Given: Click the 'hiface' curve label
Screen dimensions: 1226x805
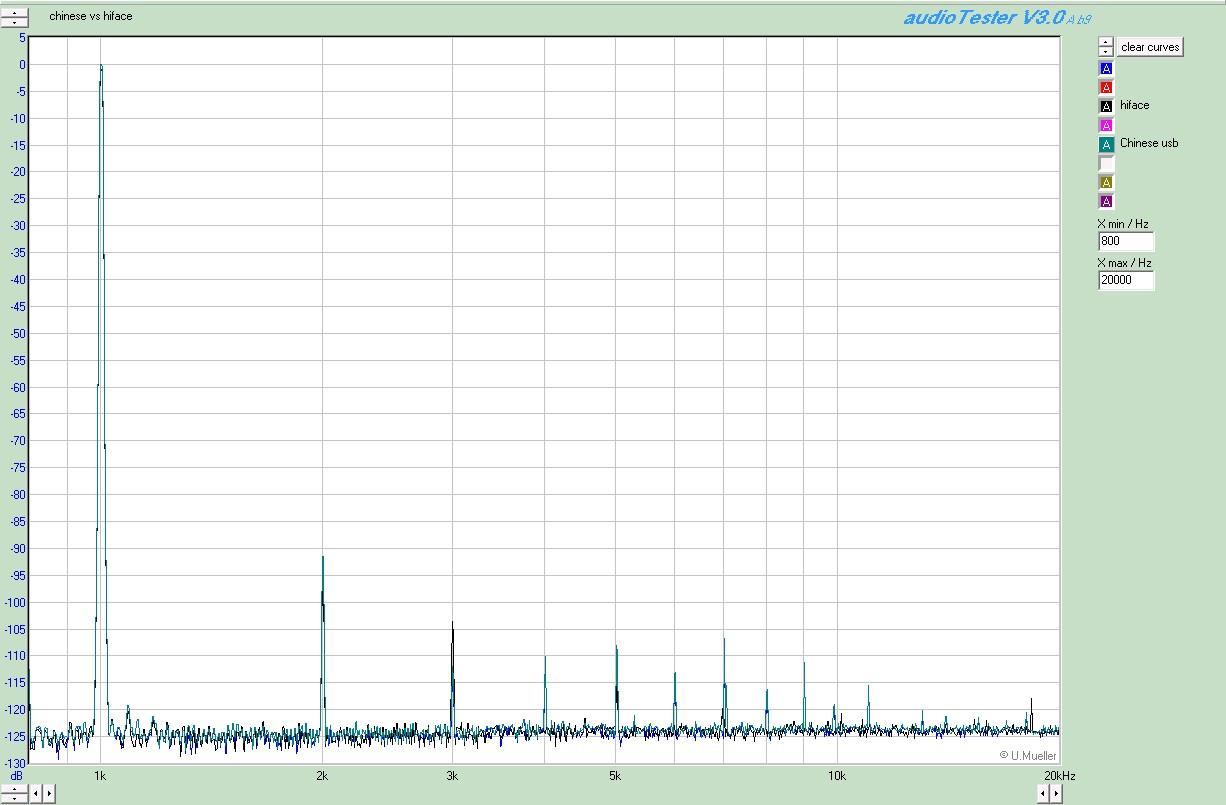Looking at the screenshot, I should (x=1134, y=105).
